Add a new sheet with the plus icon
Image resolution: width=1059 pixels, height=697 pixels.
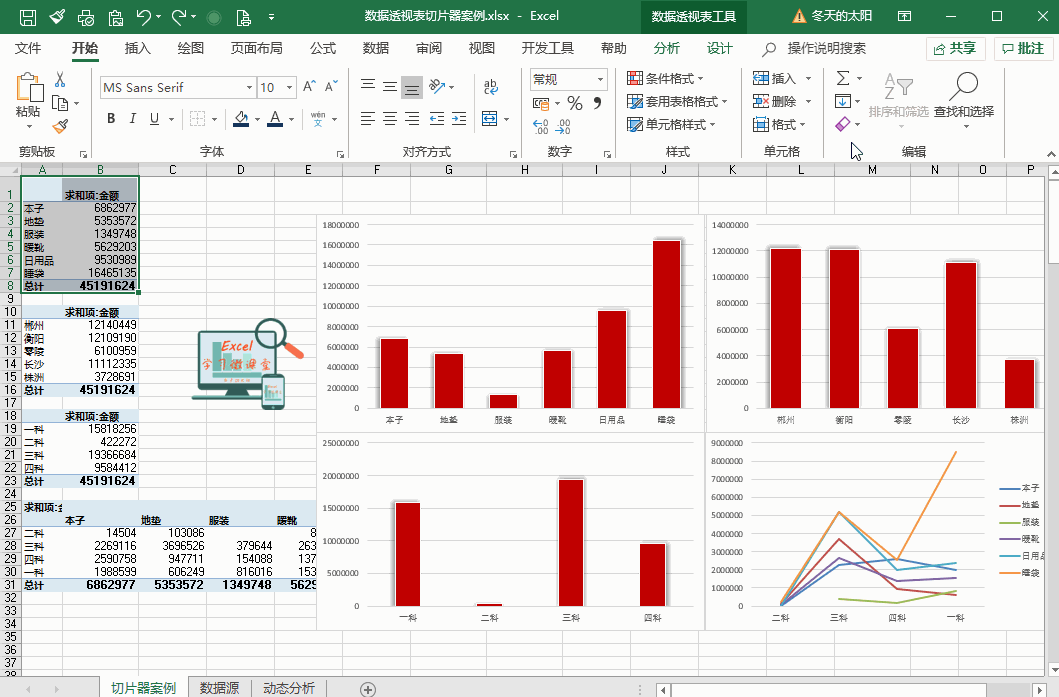(368, 689)
